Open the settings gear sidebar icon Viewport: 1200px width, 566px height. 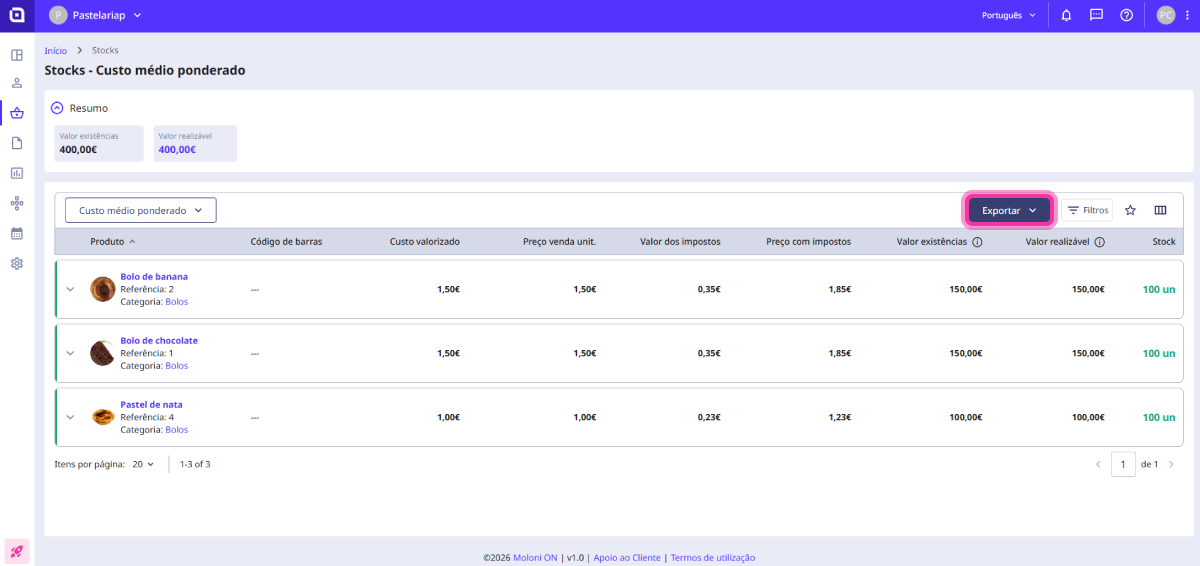point(17,263)
